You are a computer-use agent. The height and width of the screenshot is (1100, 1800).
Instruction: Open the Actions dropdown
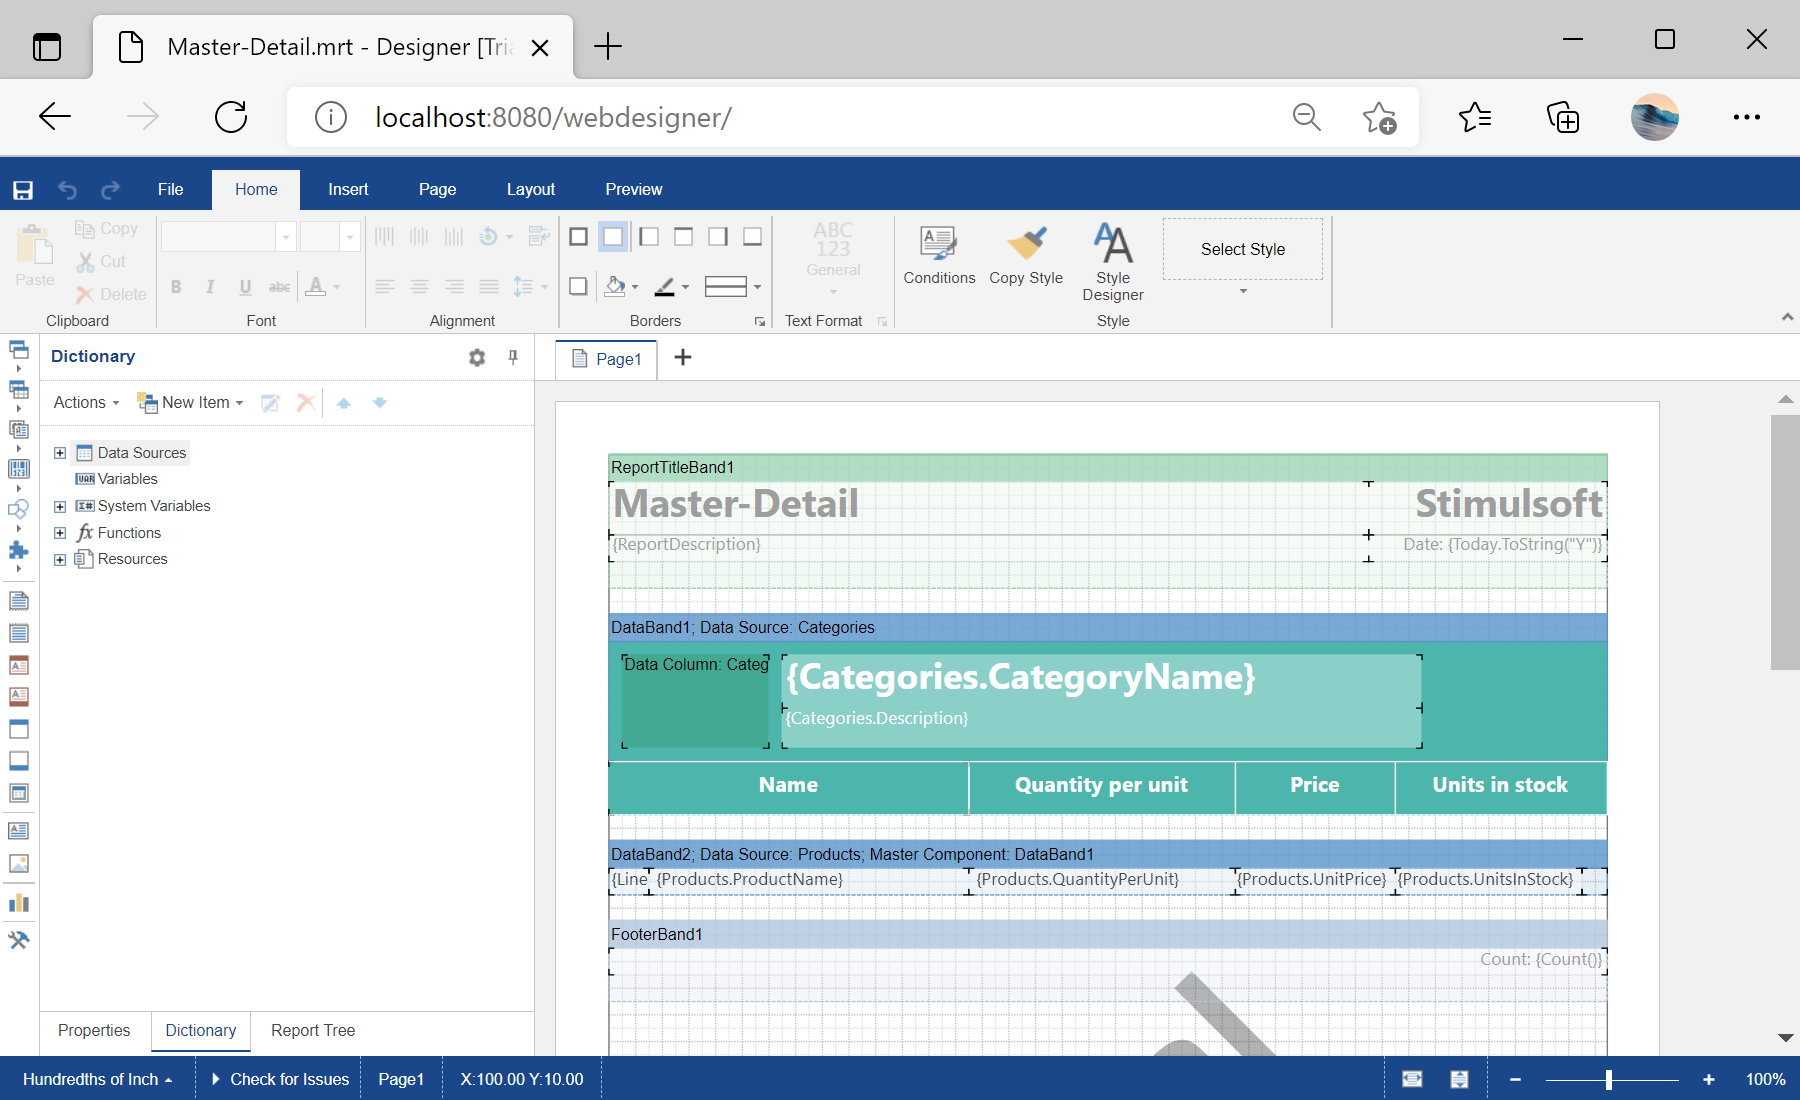[86, 403]
